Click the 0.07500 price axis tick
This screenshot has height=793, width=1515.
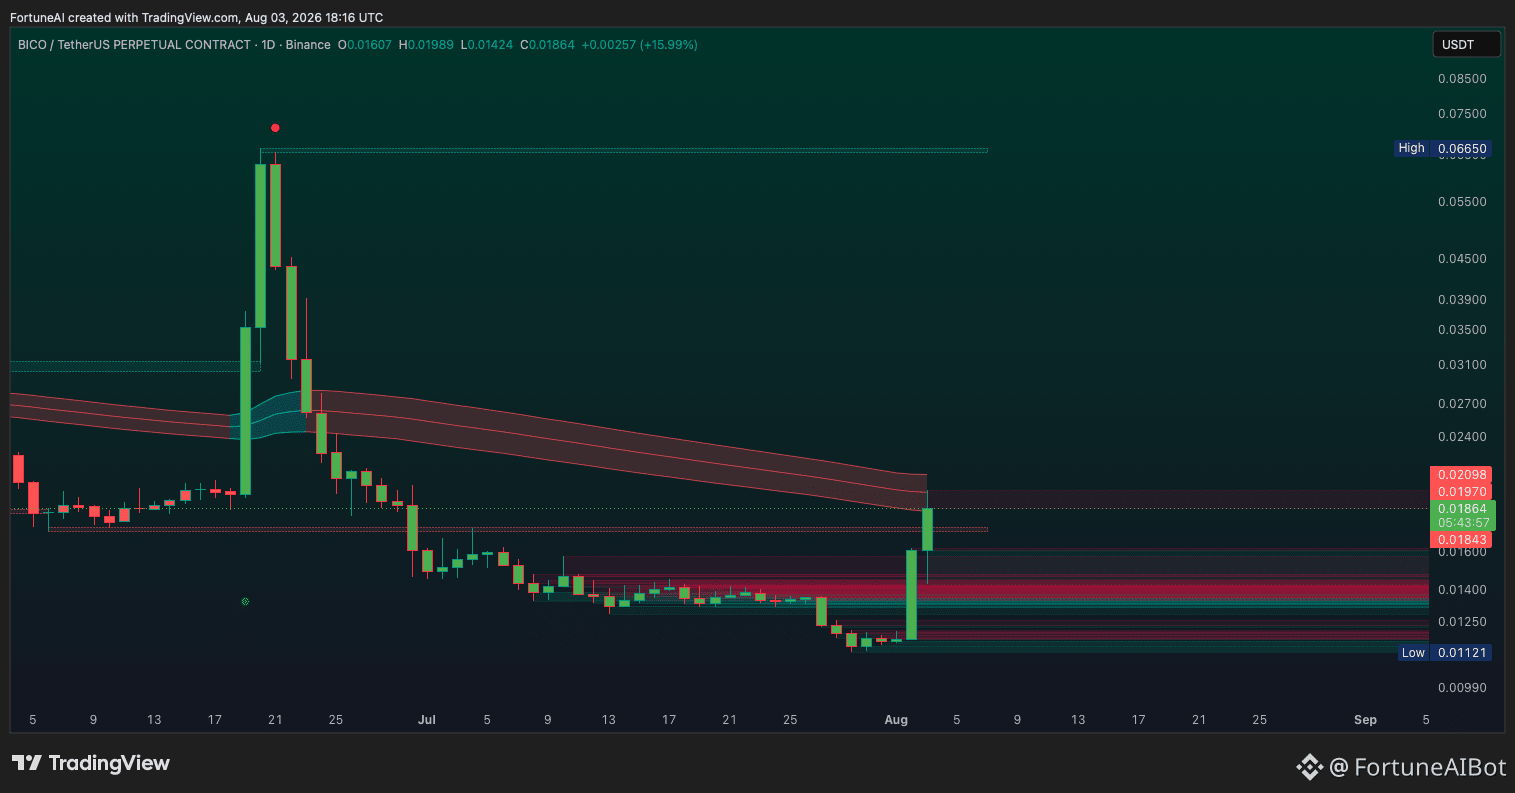(x=1462, y=113)
